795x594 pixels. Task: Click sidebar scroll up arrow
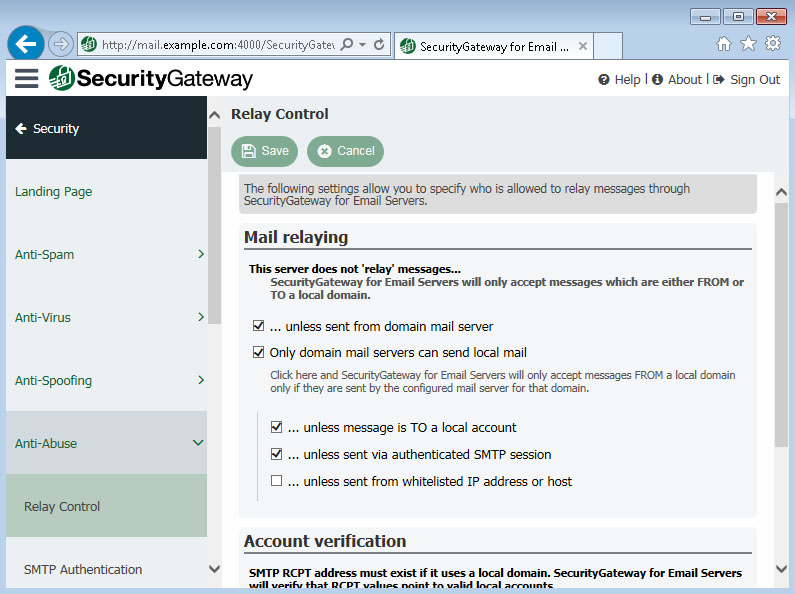point(214,115)
